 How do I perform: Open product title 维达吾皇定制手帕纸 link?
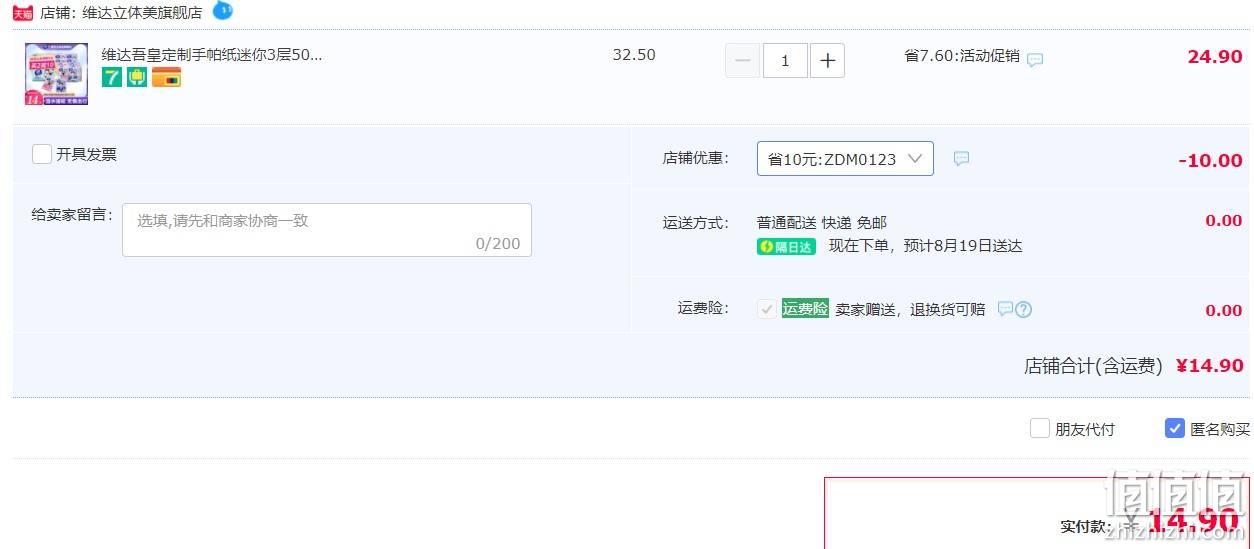212,54
